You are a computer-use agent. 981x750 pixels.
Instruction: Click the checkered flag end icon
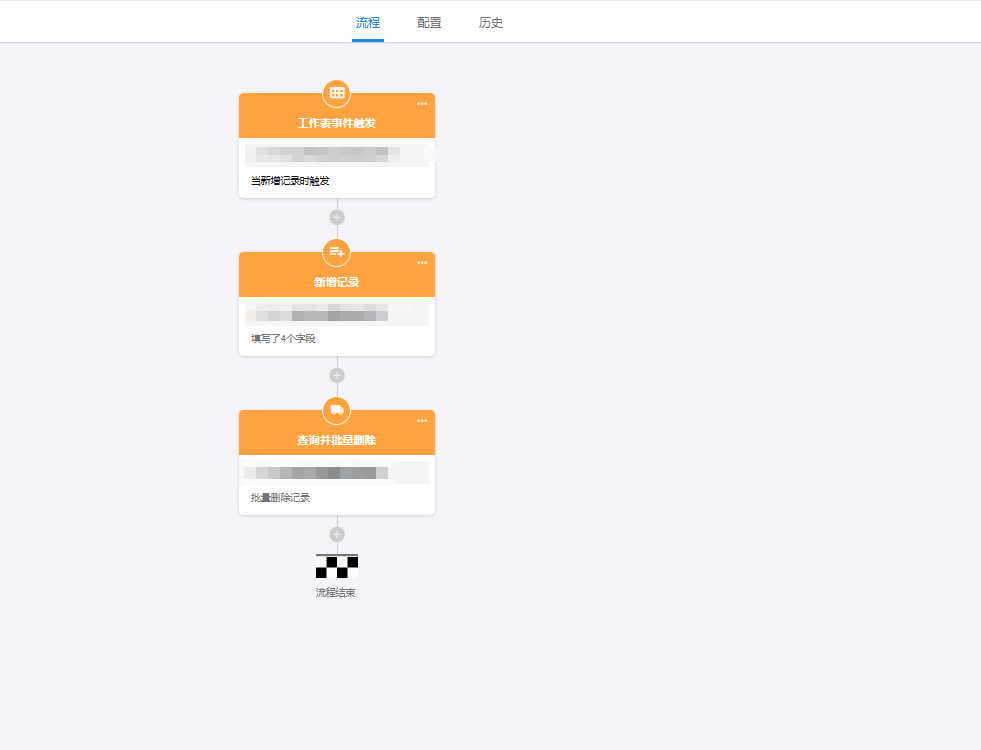(337, 566)
